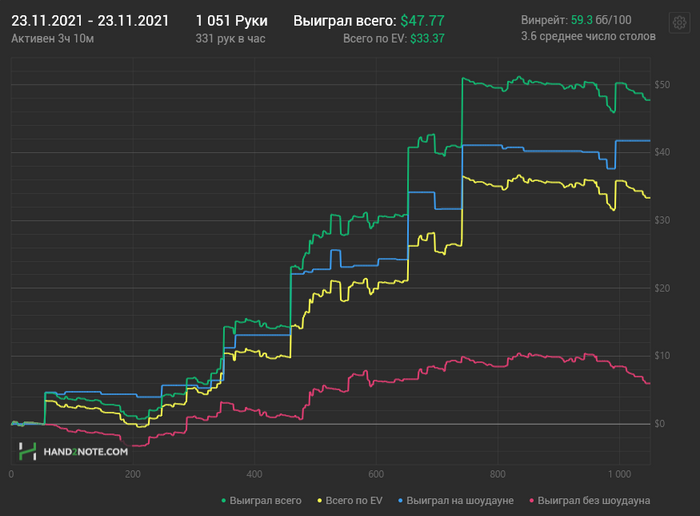Click the 1 000 x-axis label

(620, 474)
